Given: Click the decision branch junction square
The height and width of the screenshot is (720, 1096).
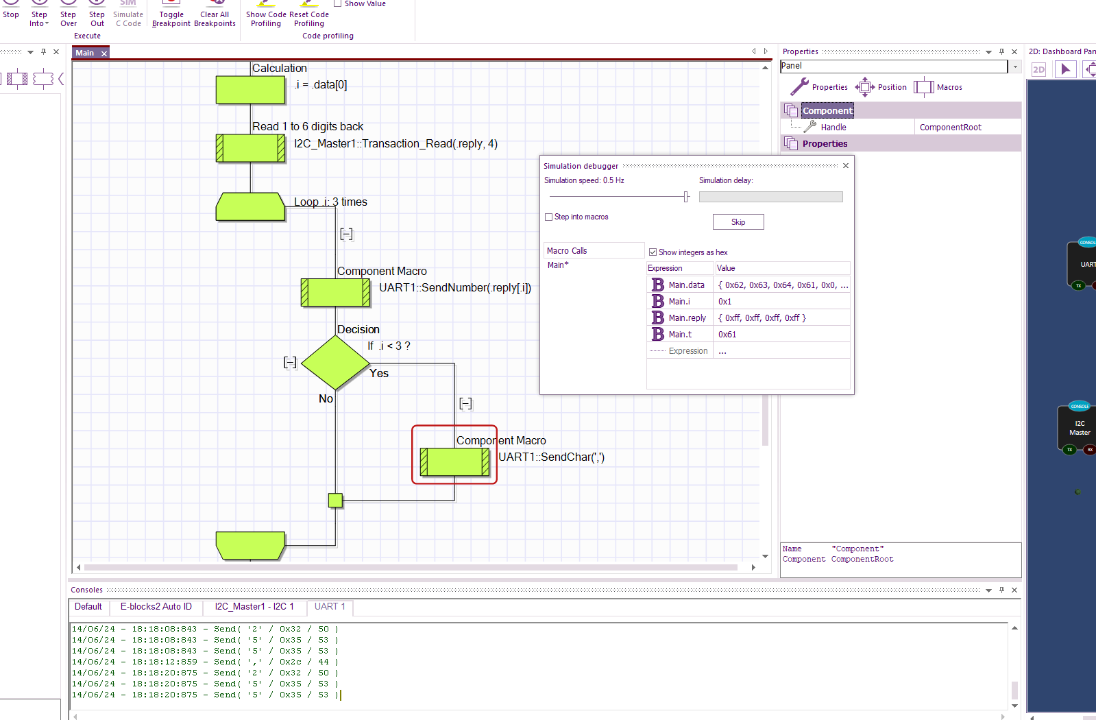Looking at the screenshot, I should [x=336, y=501].
